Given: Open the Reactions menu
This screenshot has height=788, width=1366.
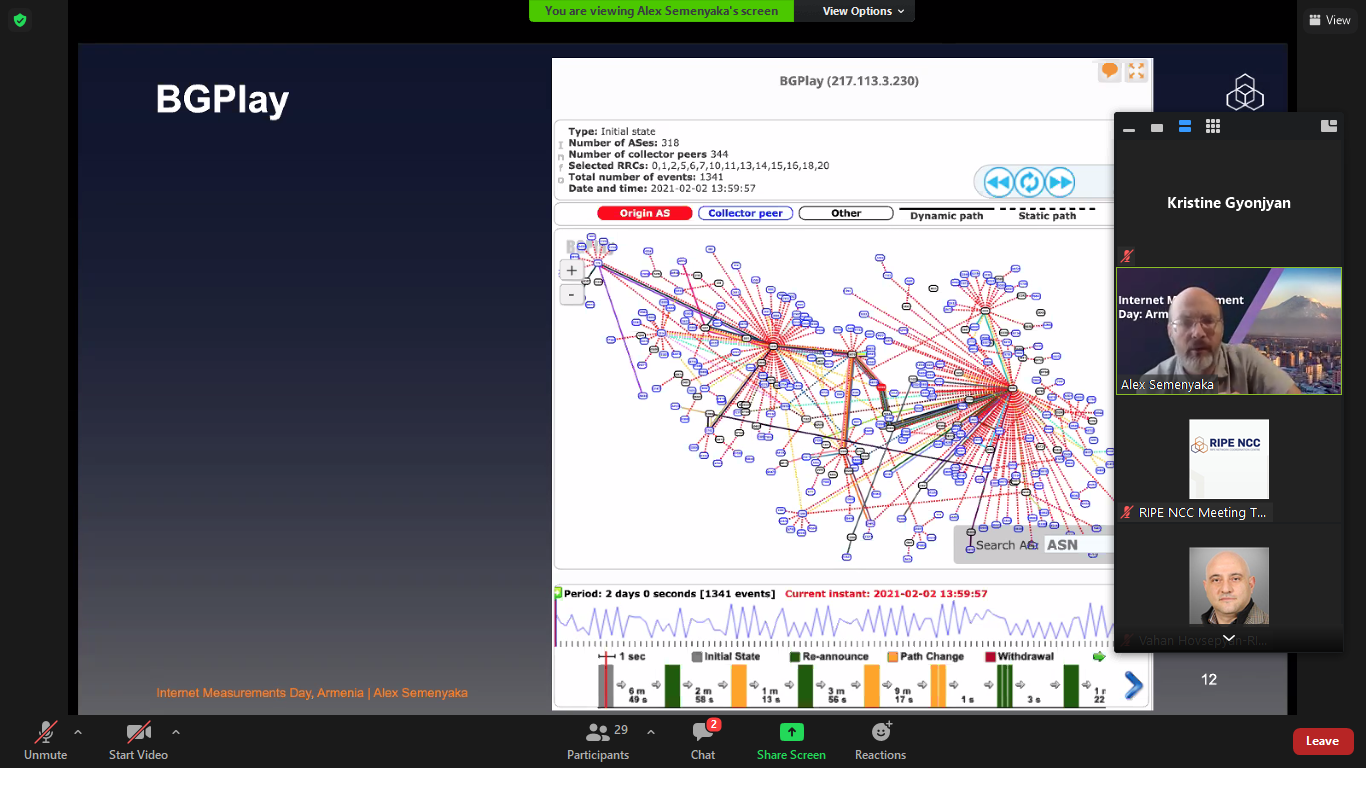Looking at the screenshot, I should point(880,742).
